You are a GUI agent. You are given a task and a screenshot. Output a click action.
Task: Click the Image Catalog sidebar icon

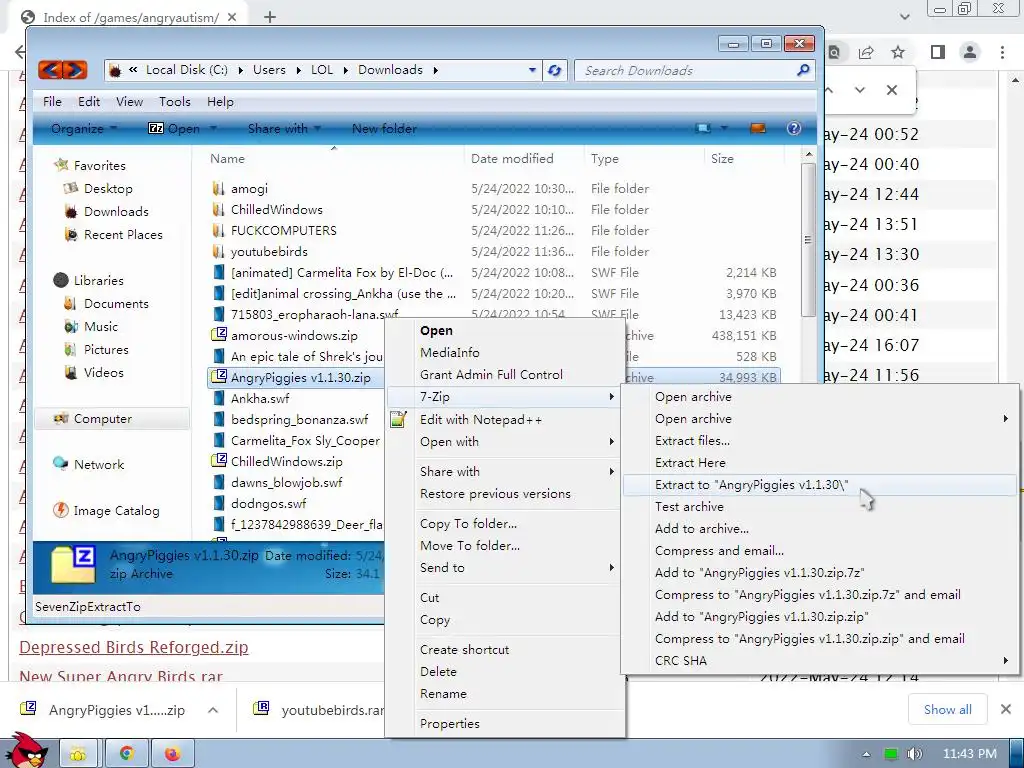point(61,510)
